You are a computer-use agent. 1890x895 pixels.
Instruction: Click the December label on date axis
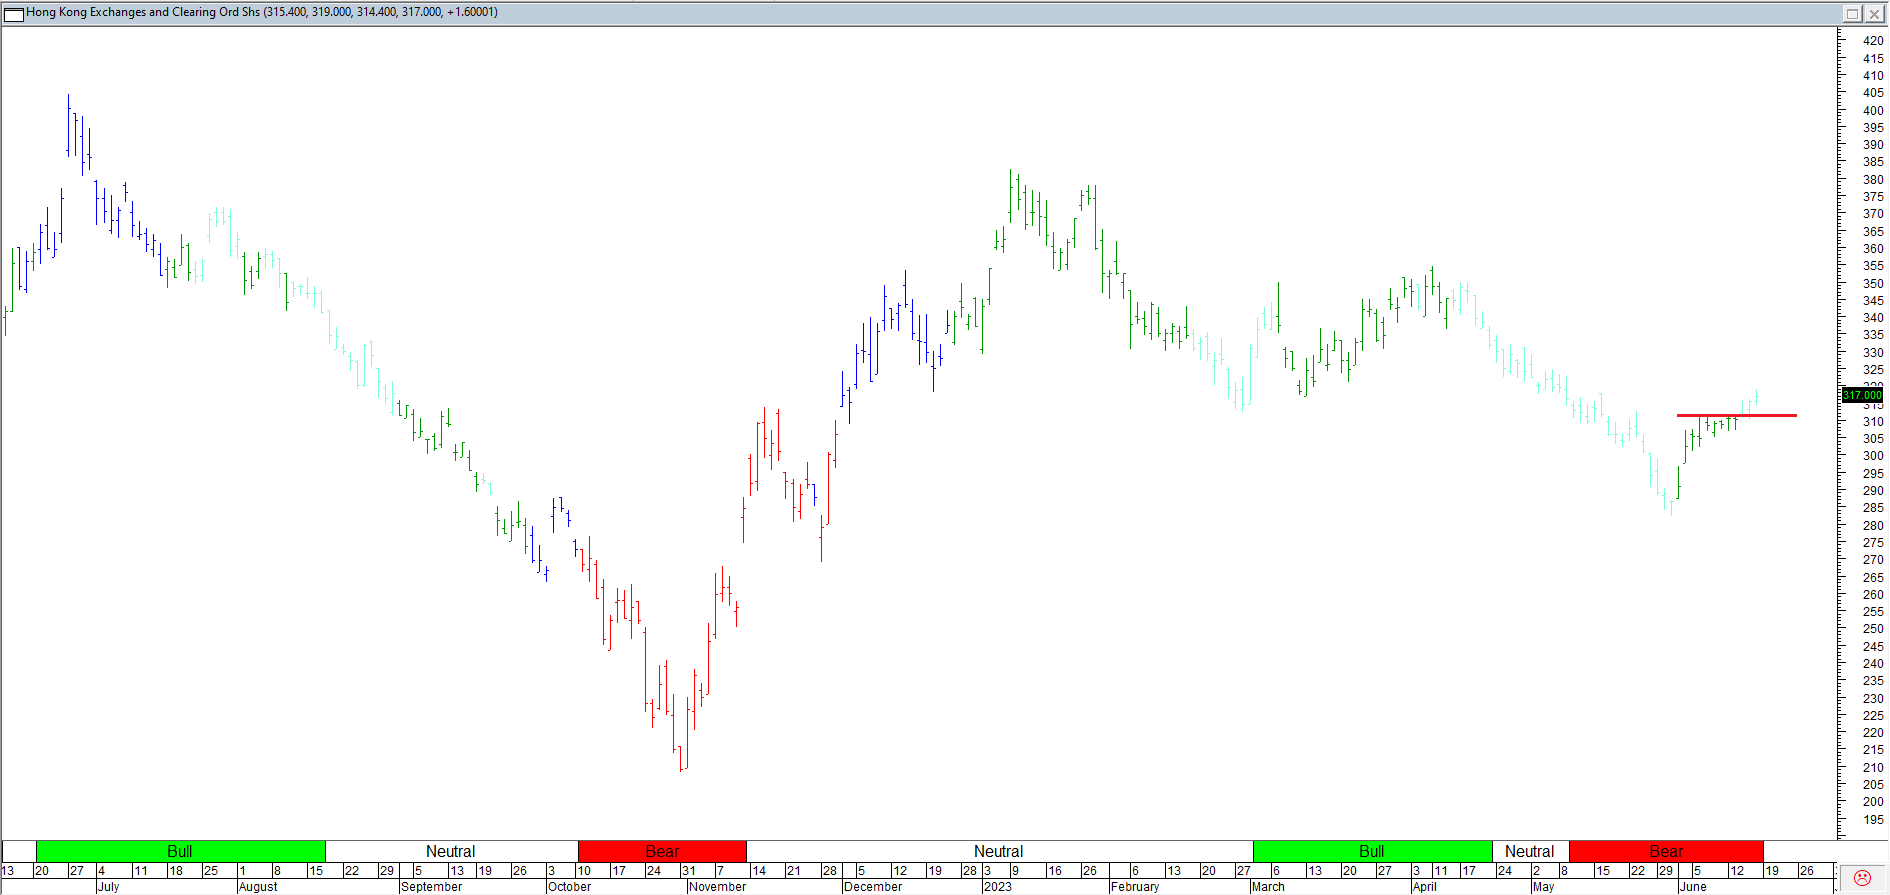872,887
